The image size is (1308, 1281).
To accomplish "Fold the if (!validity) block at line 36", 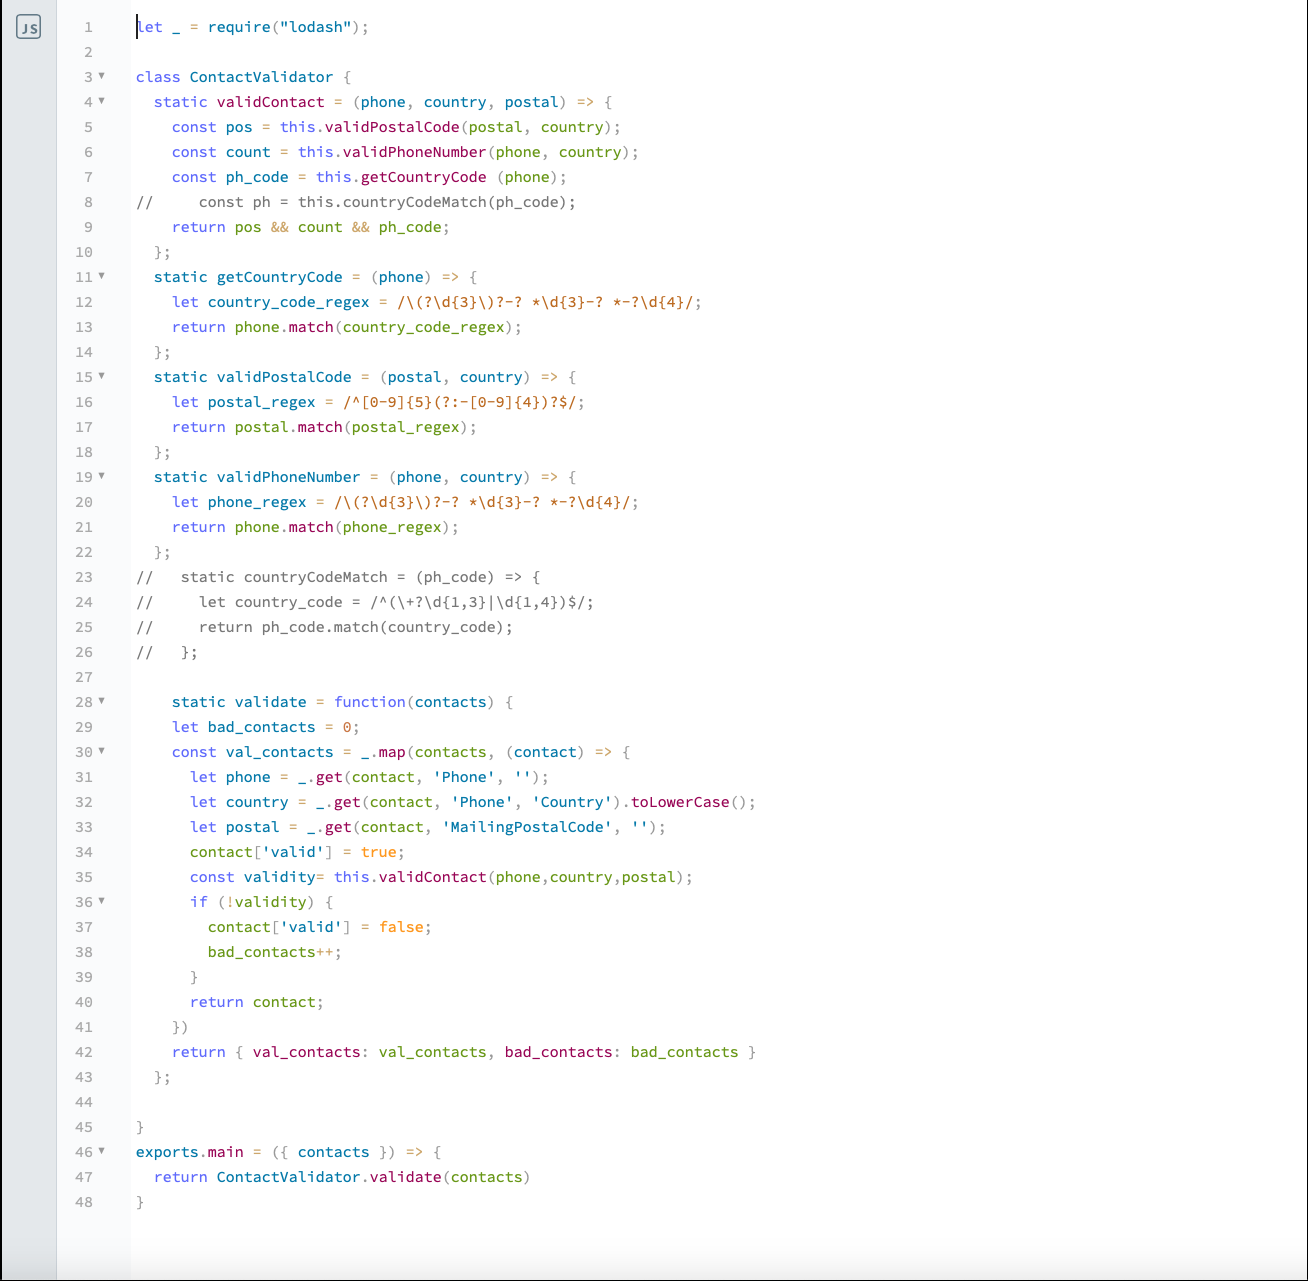I will tap(101, 901).
